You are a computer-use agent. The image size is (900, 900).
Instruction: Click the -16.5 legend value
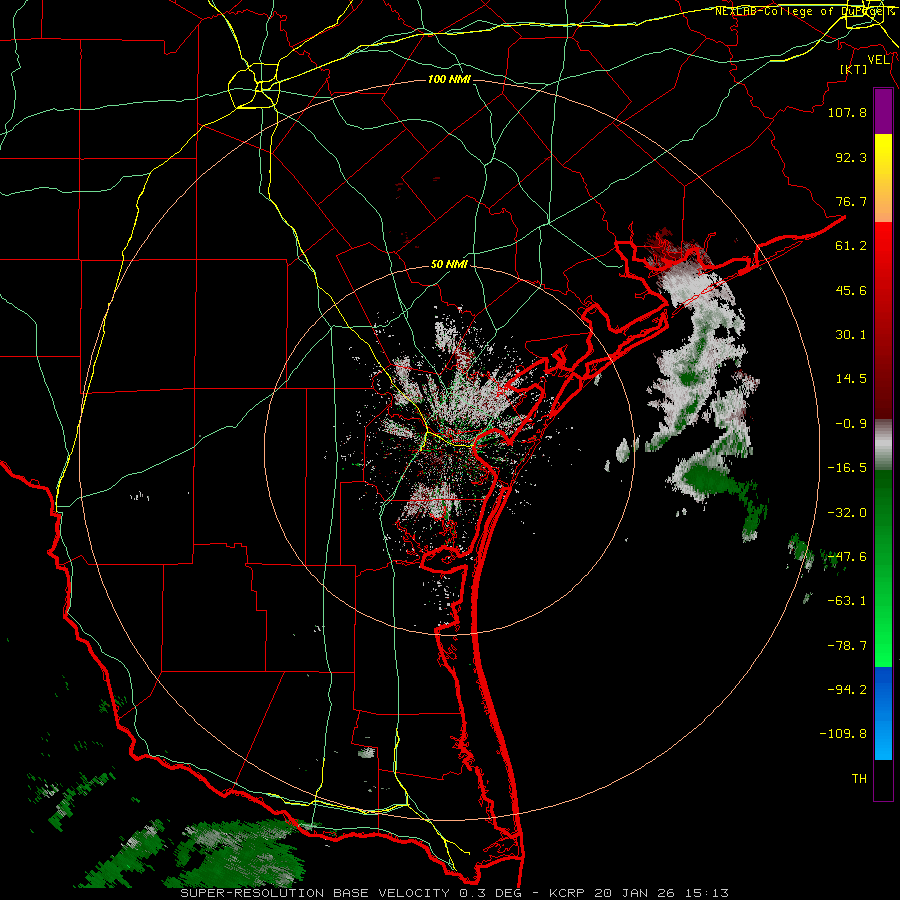[x=847, y=468]
